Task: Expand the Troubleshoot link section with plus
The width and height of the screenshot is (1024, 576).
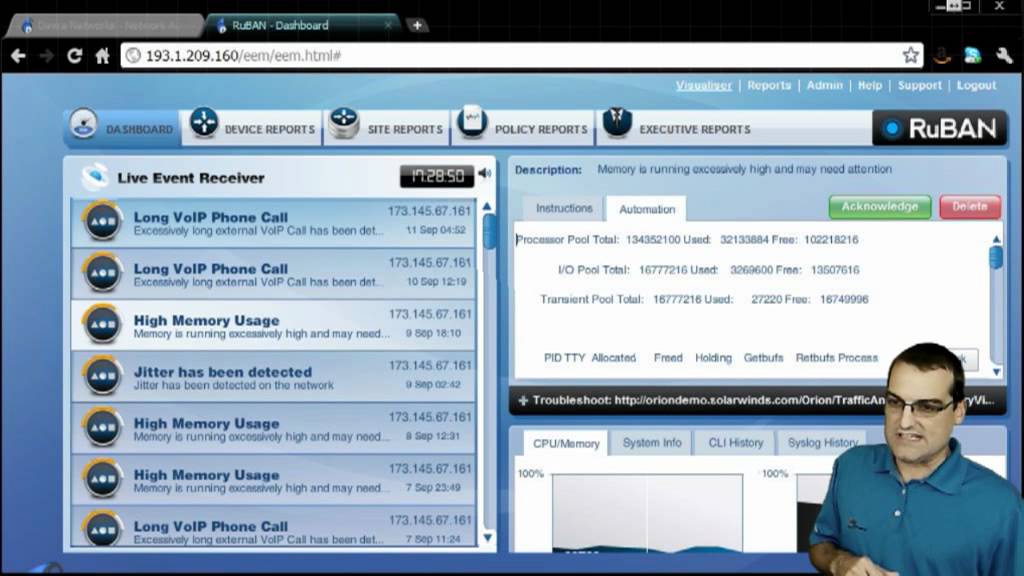Action: click(523, 400)
